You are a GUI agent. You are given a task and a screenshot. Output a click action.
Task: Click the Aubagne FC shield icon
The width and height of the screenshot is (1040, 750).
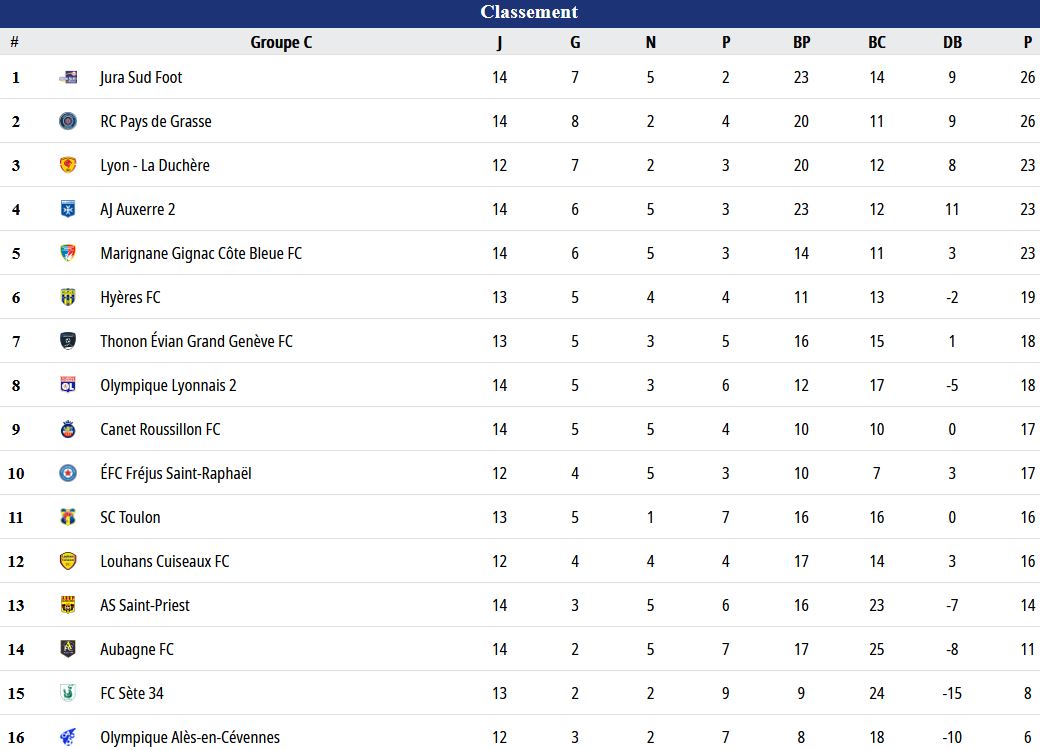[x=68, y=649]
